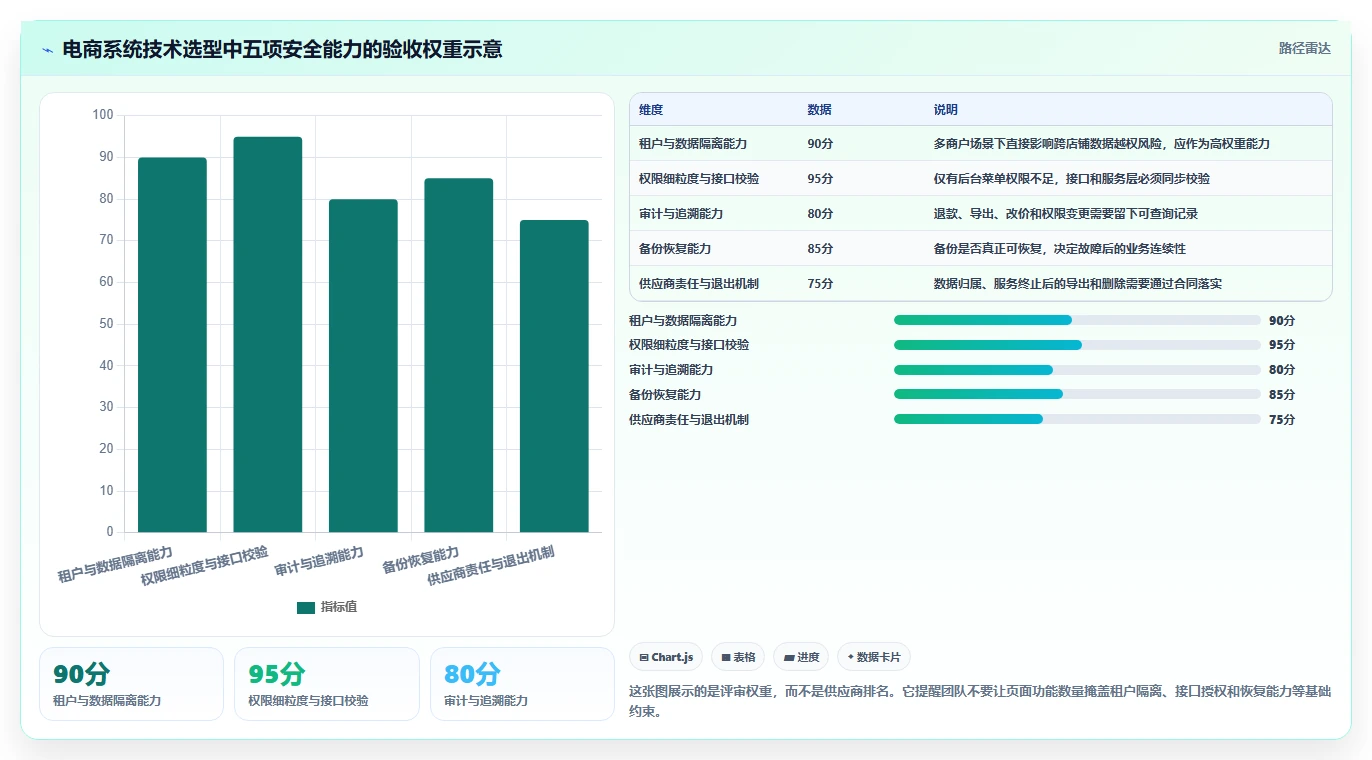Click the description starting 仅有后台菜单权限不足

(x=1072, y=179)
